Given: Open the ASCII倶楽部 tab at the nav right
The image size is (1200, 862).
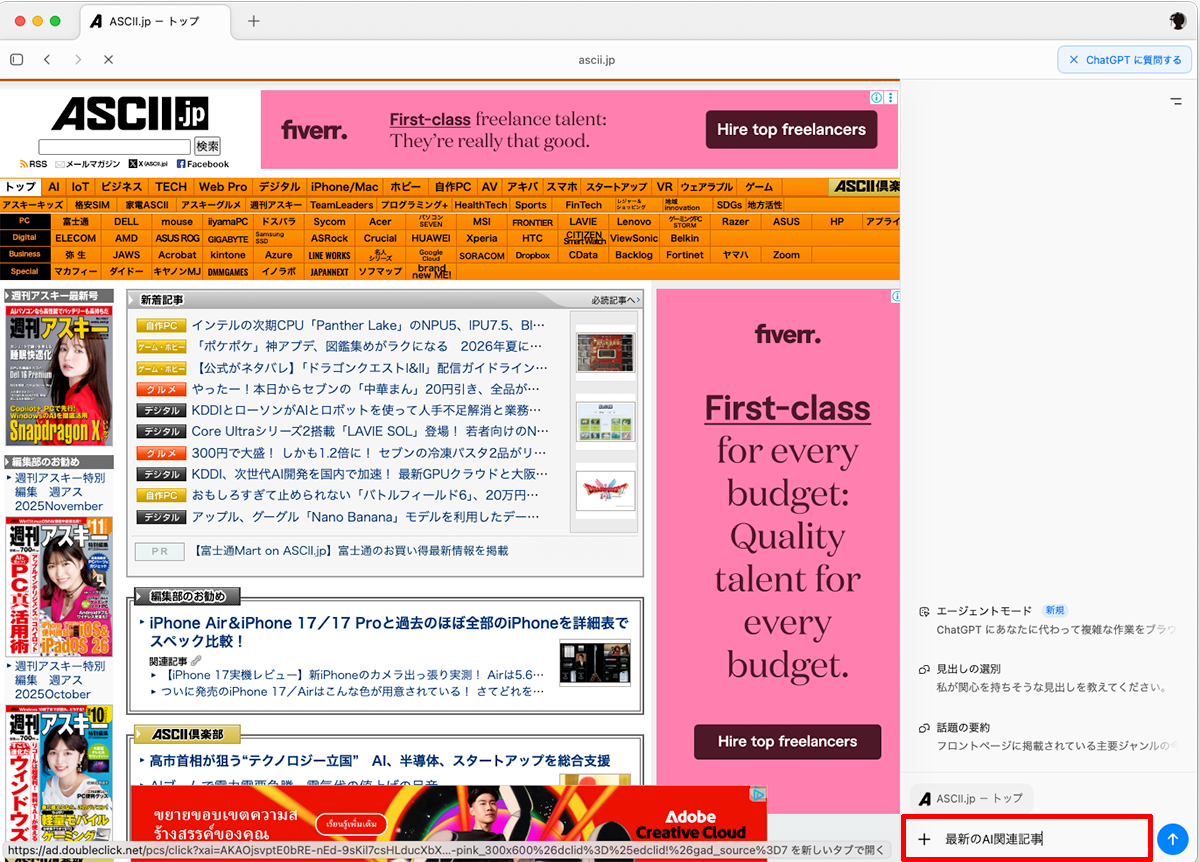Looking at the screenshot, I should 864,187.
